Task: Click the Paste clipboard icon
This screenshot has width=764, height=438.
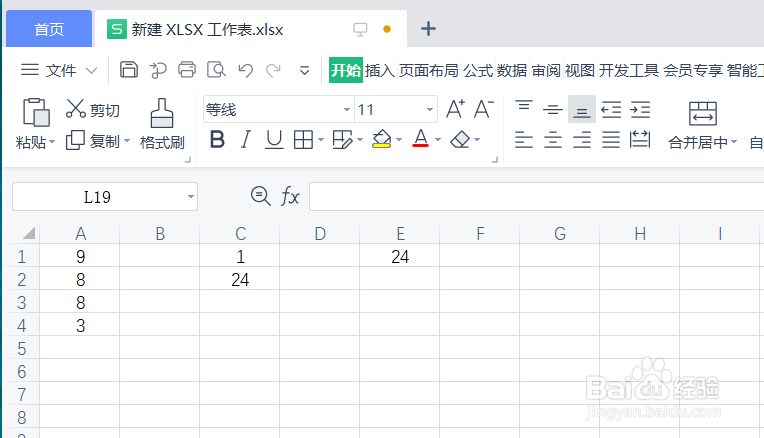Action: pos(36,112)
